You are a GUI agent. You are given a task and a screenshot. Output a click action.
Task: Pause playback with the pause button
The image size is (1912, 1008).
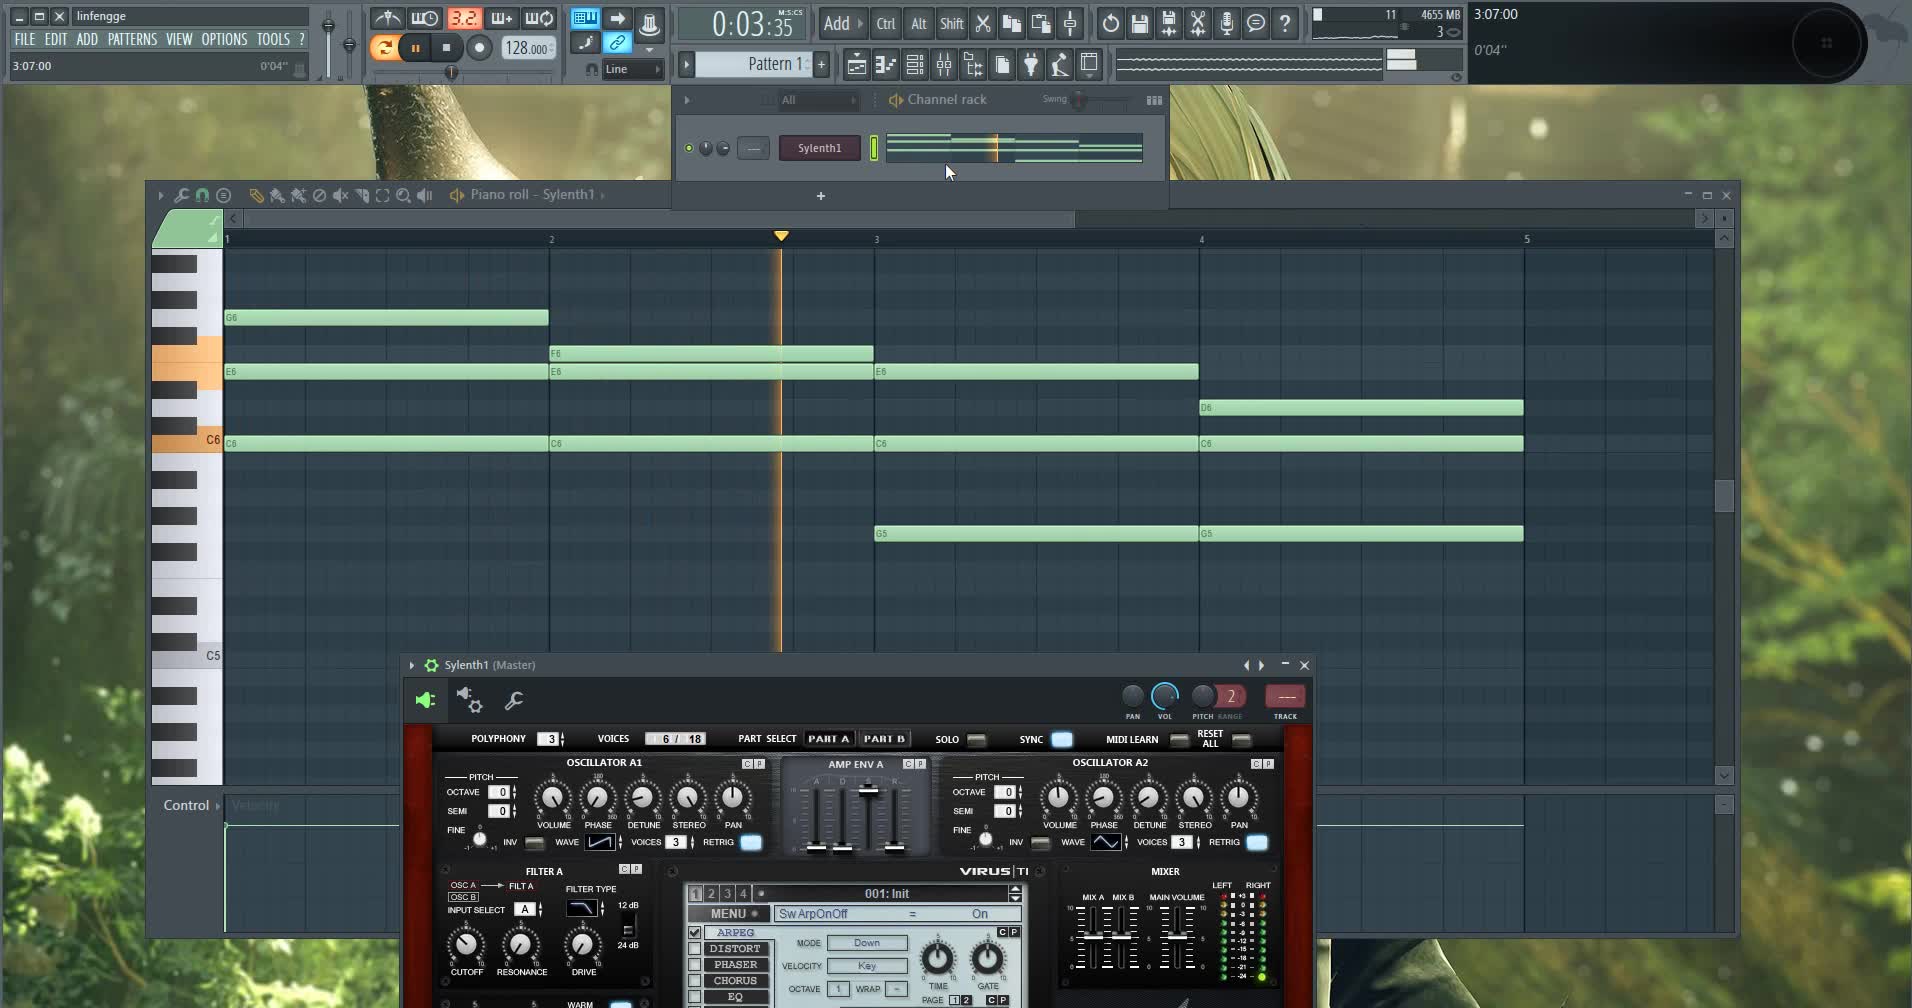point(415,47)
